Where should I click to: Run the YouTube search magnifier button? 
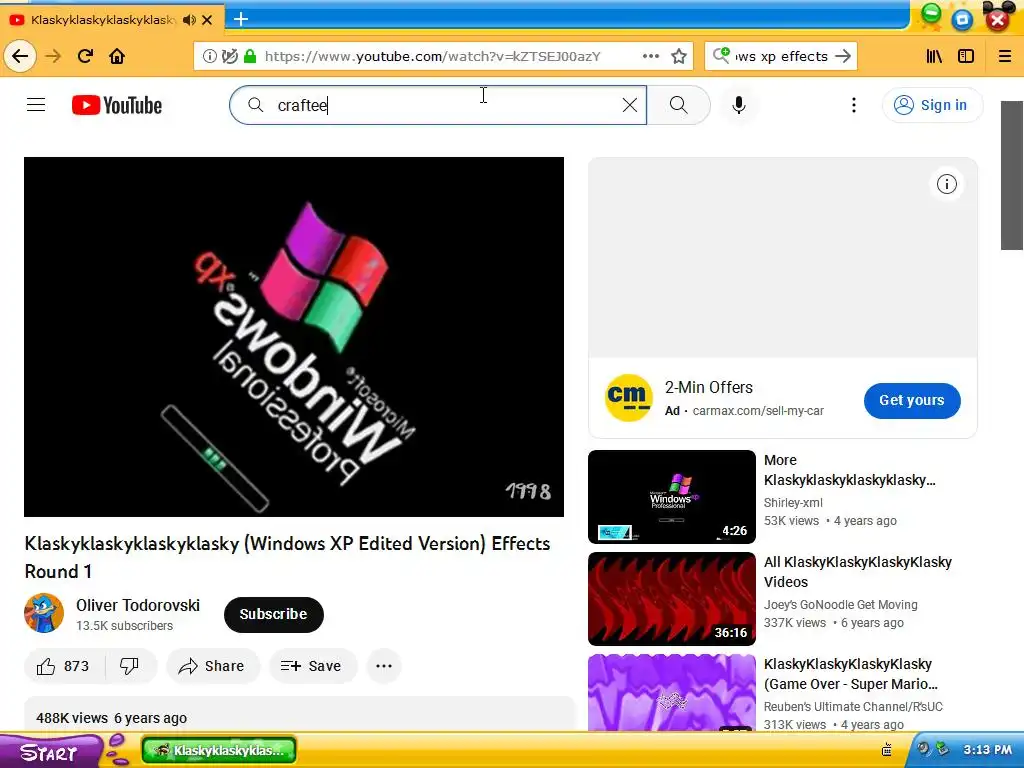point(679,104)
